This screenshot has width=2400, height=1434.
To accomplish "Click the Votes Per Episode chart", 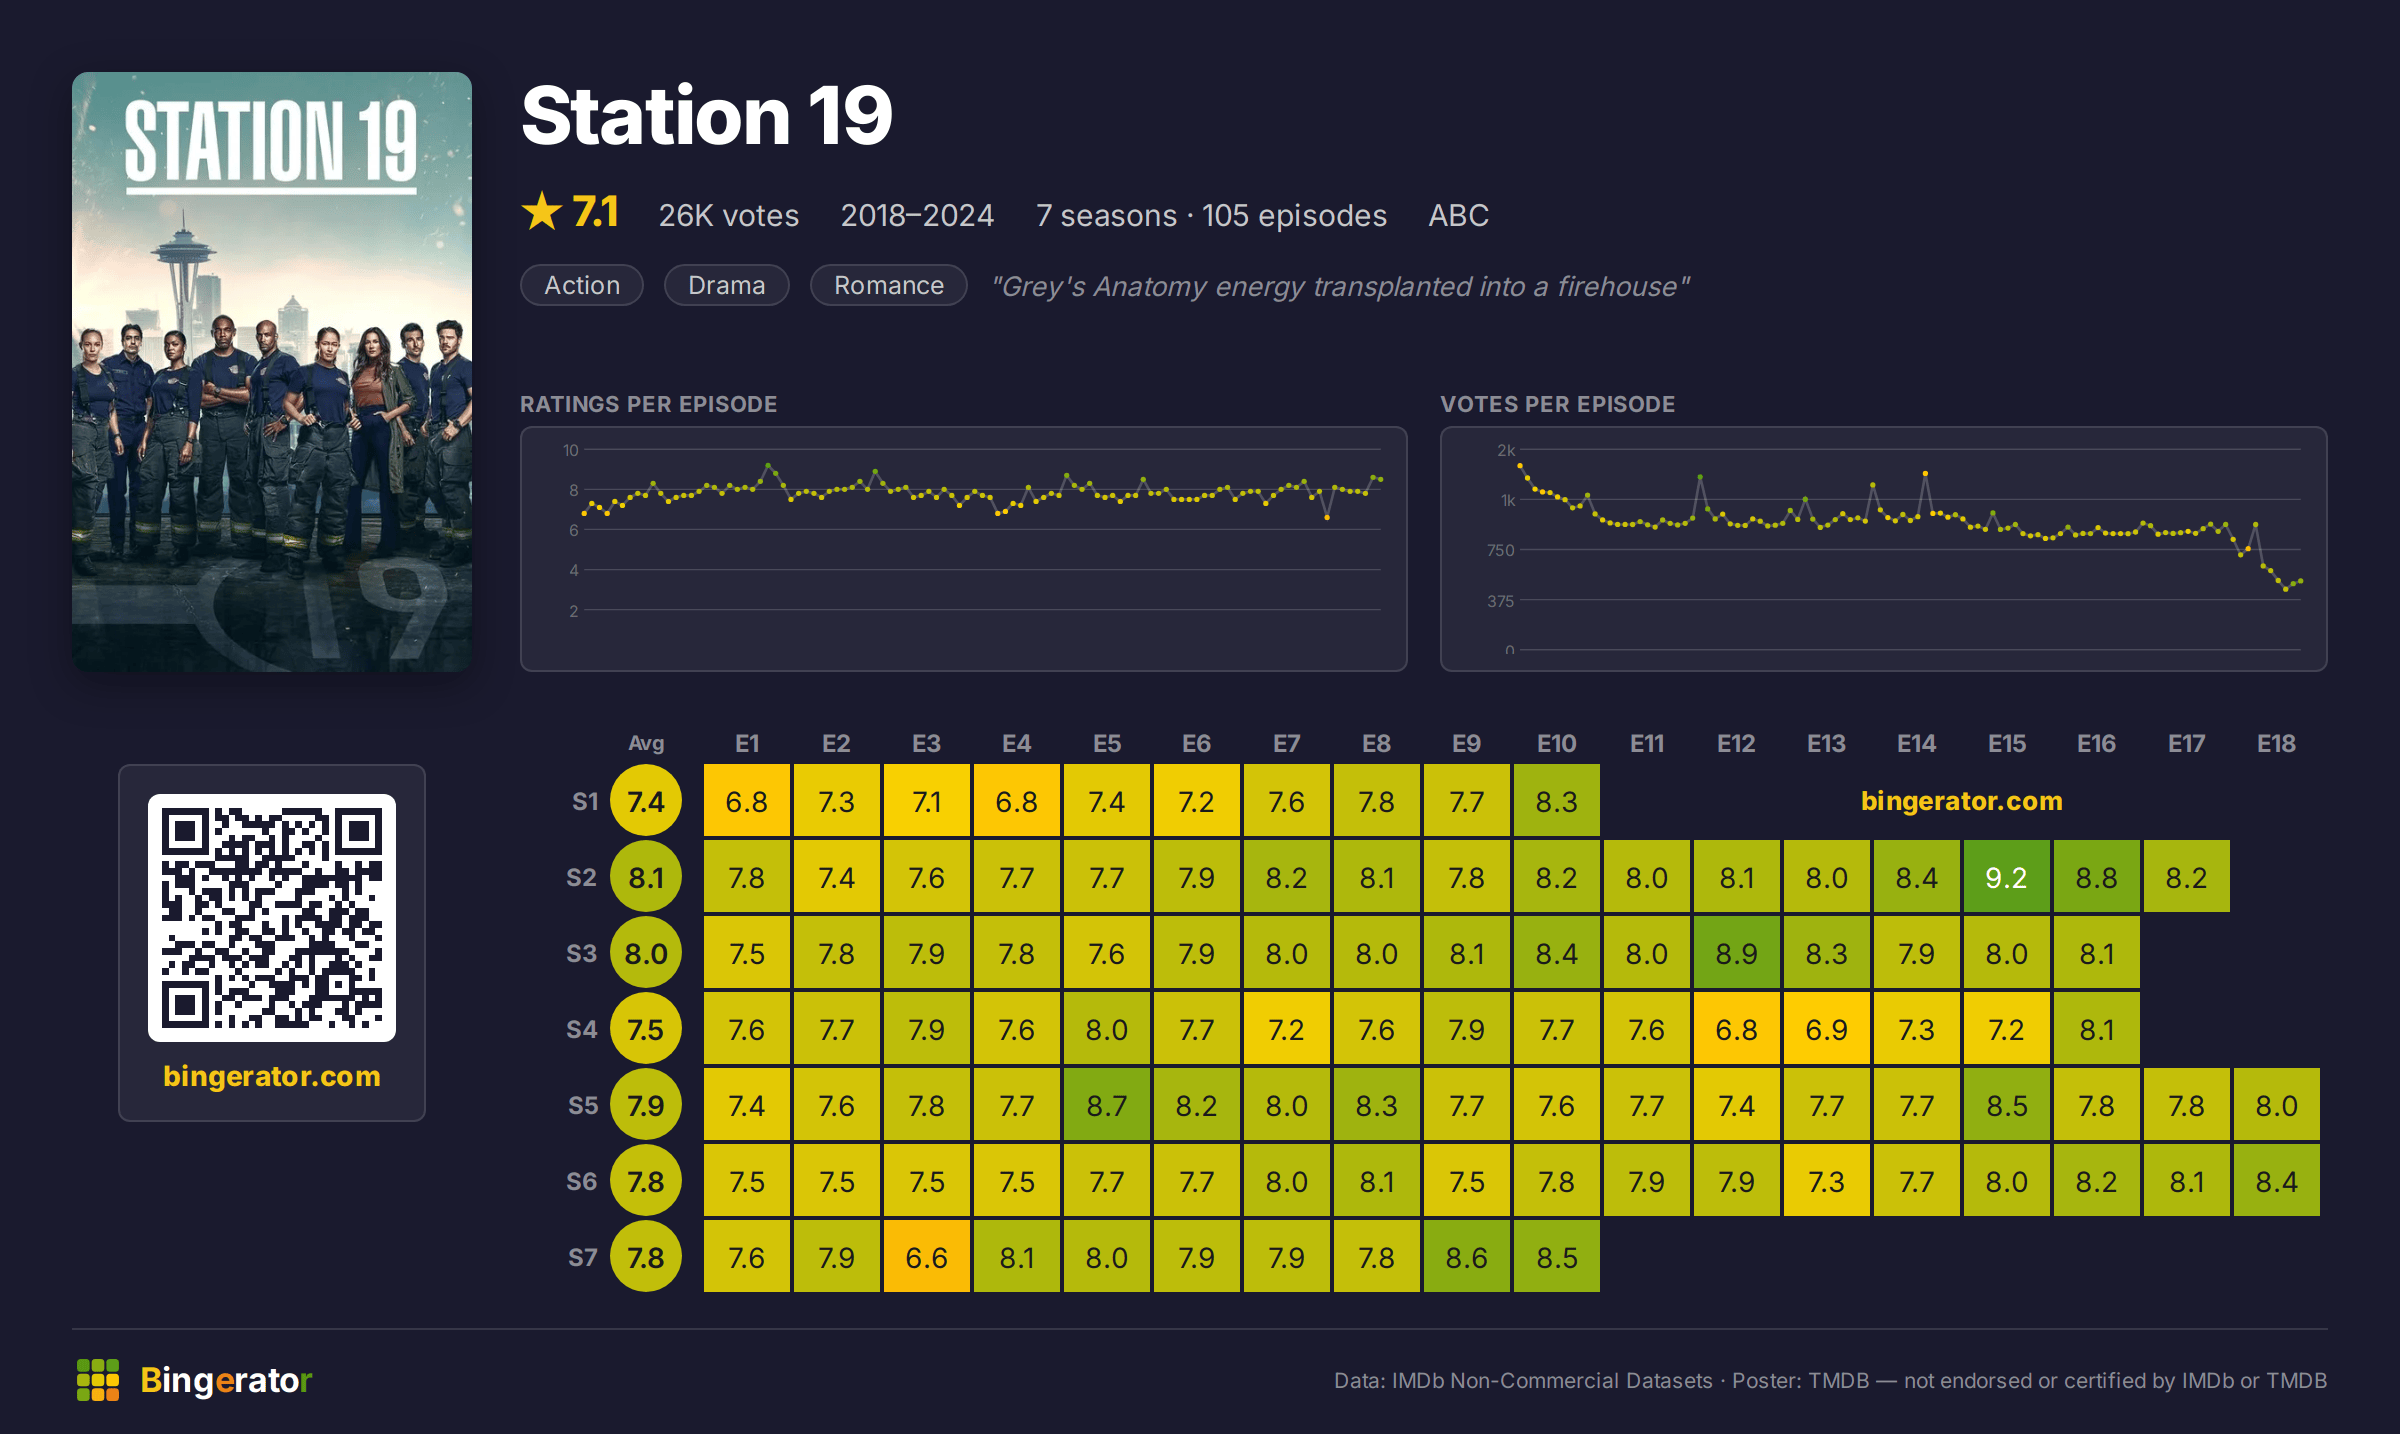I will [x=1884, y=549].
